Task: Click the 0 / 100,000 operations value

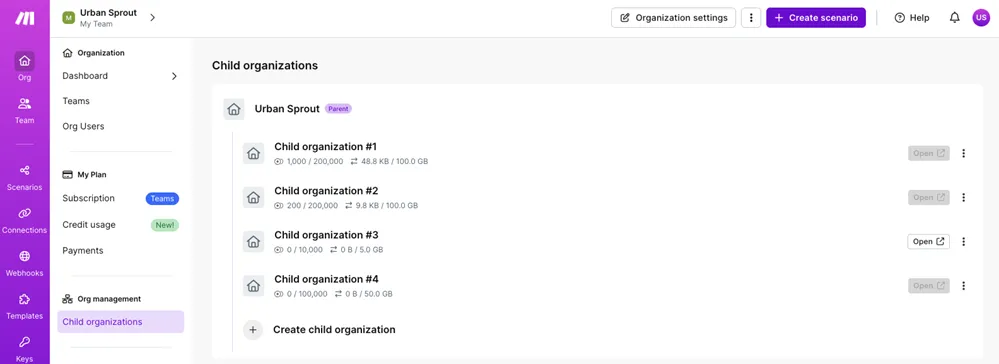Action: [307, 294]
